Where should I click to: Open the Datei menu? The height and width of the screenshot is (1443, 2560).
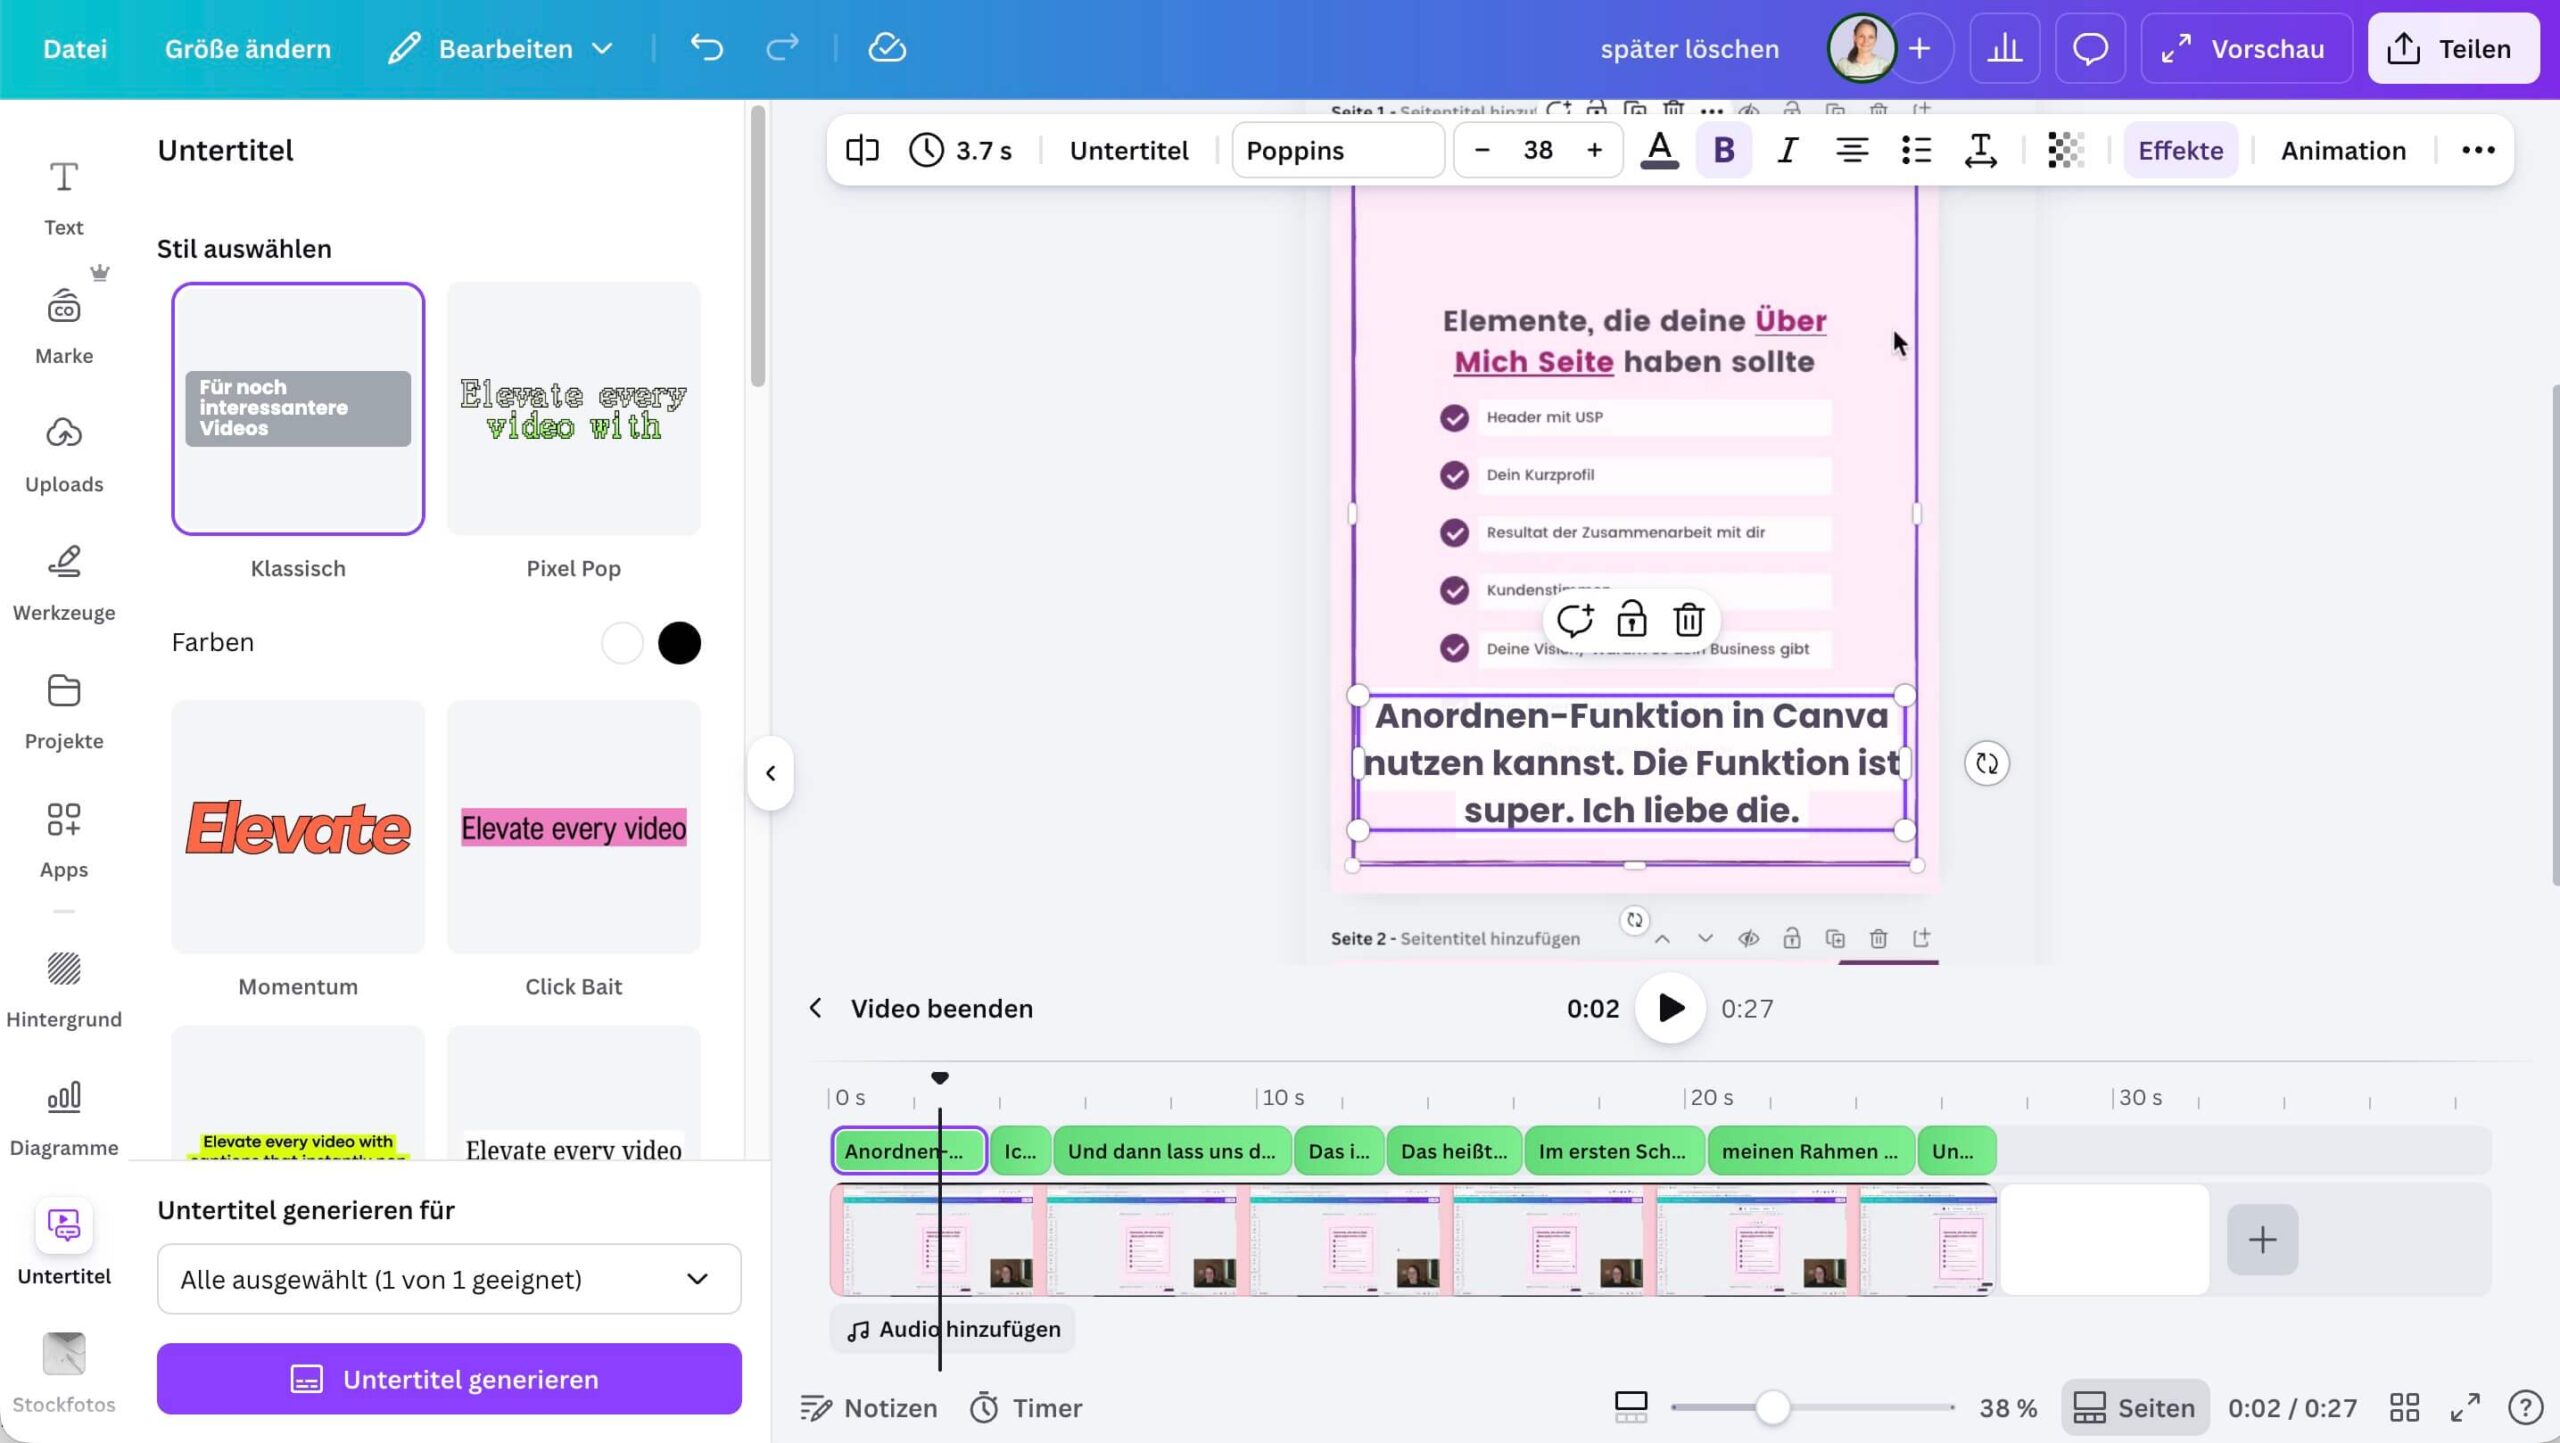point(75,48)
